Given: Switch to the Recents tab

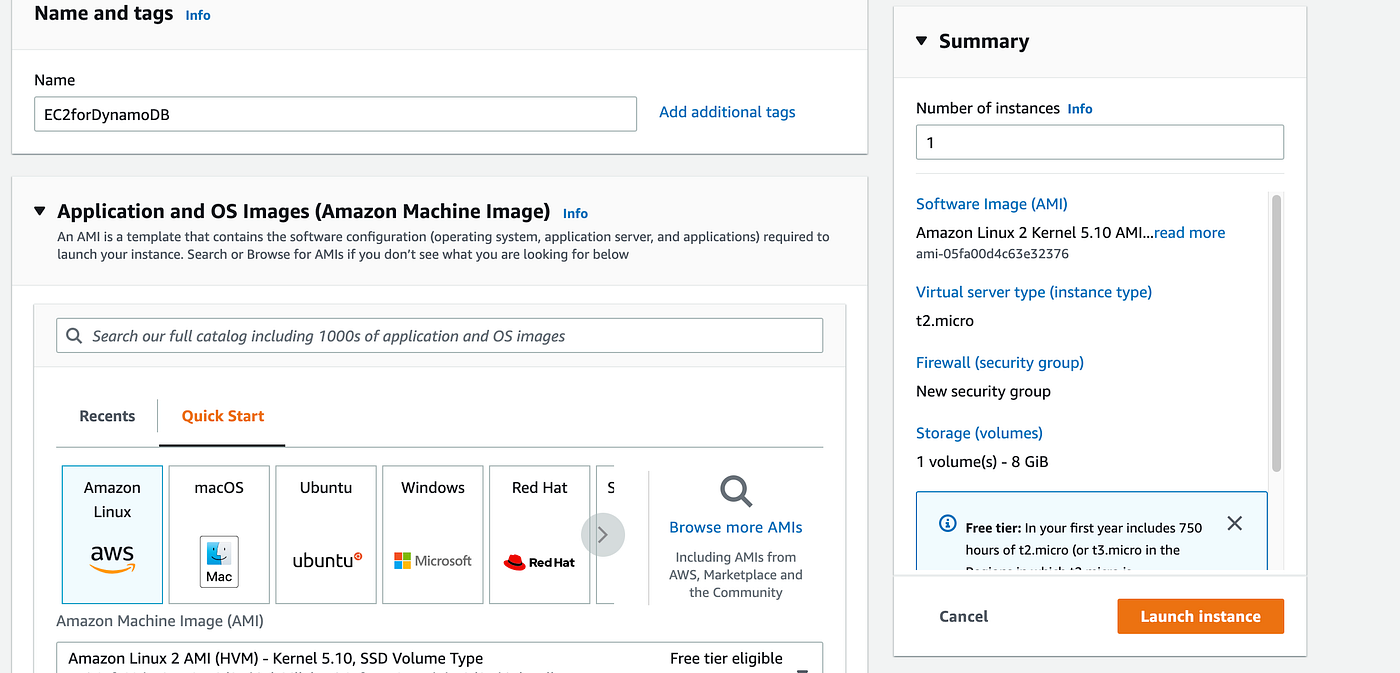Looking at the screenshot, I should point(107,416).
